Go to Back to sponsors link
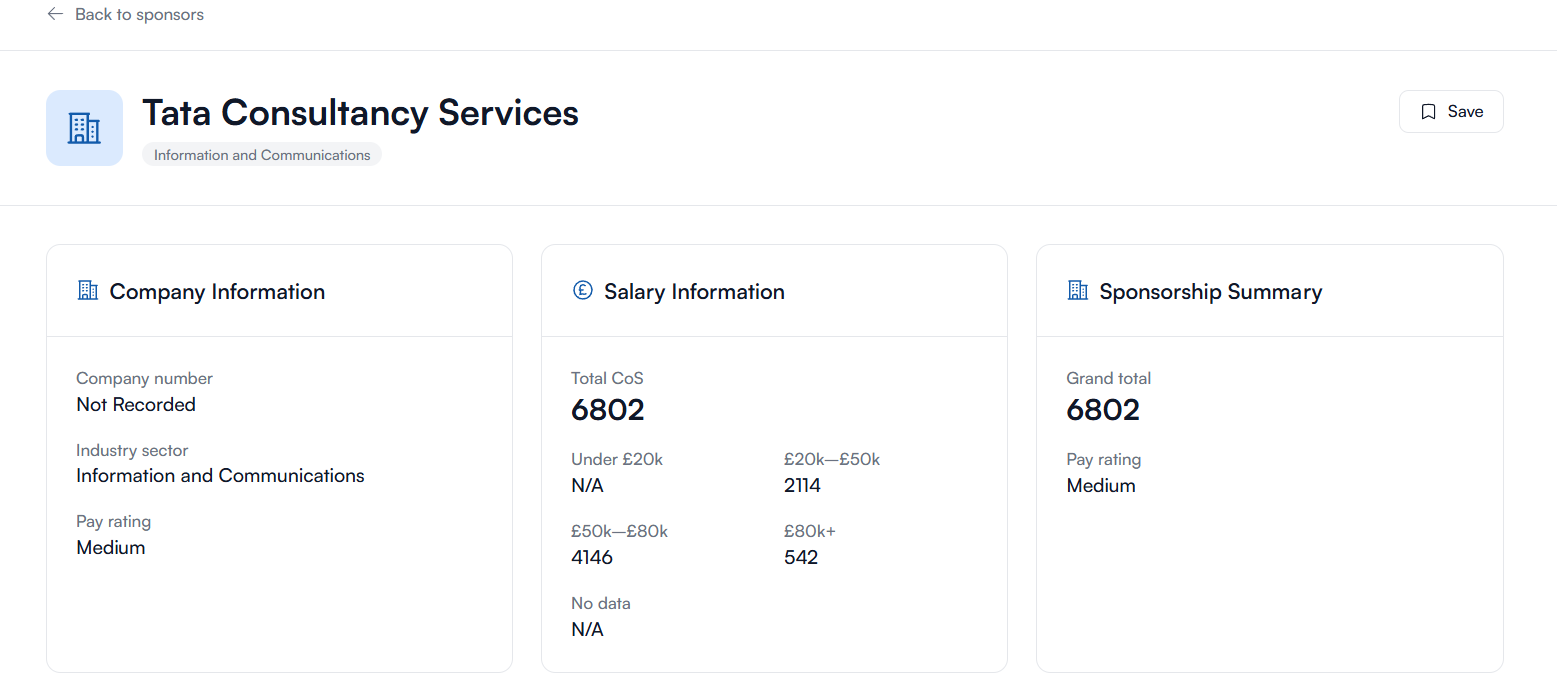The image size is (1557, 688). [139, 14]
